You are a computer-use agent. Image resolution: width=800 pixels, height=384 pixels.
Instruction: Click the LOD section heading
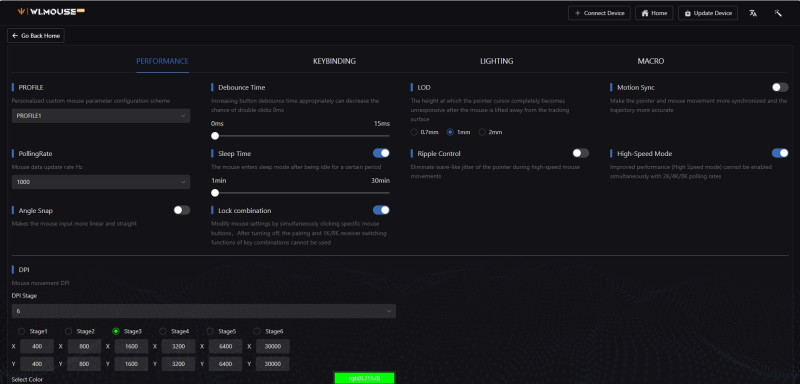pyautogui.click(x=424, y=88)
